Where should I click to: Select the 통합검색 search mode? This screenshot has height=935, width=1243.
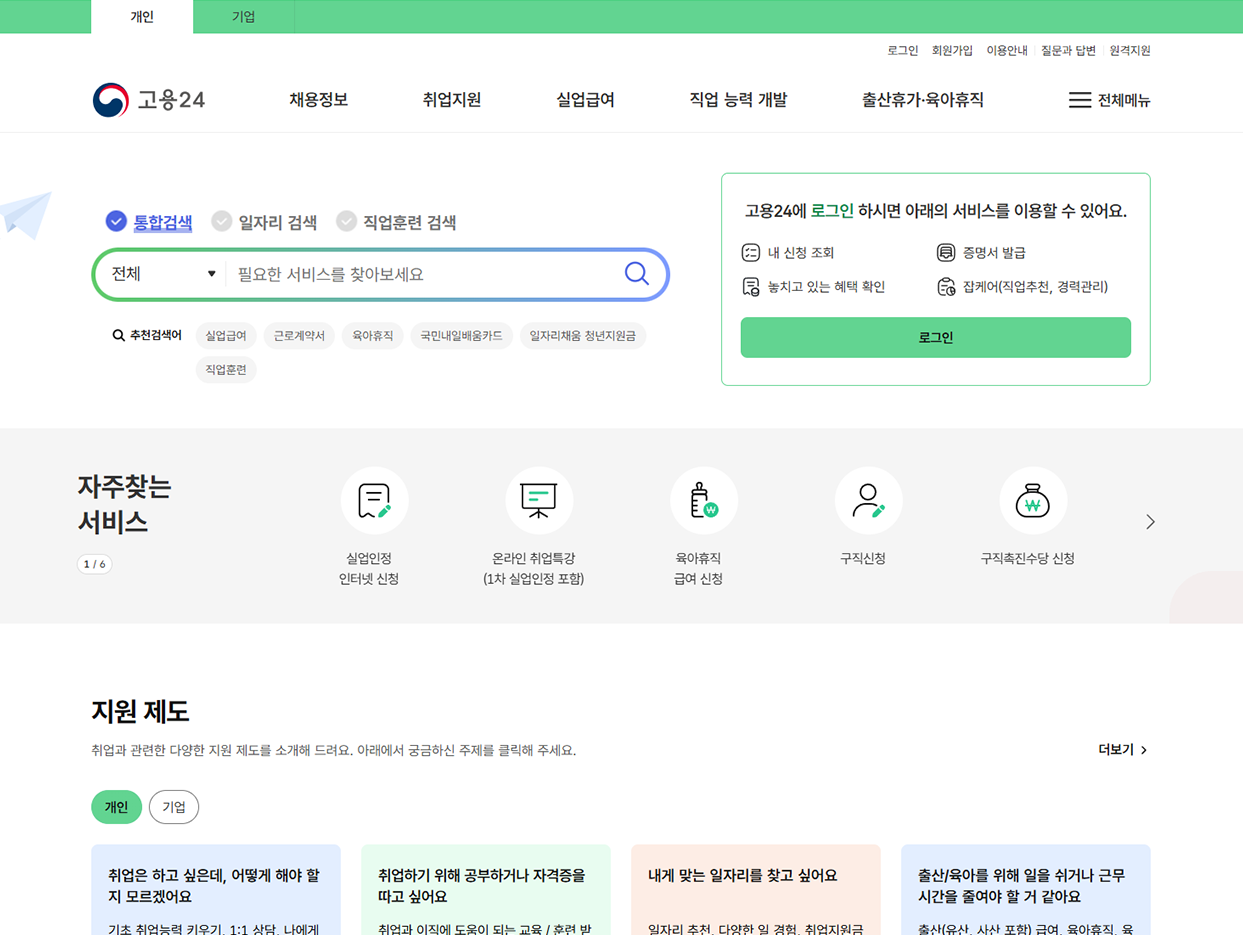pyautogui.click(x=149, y=222)
